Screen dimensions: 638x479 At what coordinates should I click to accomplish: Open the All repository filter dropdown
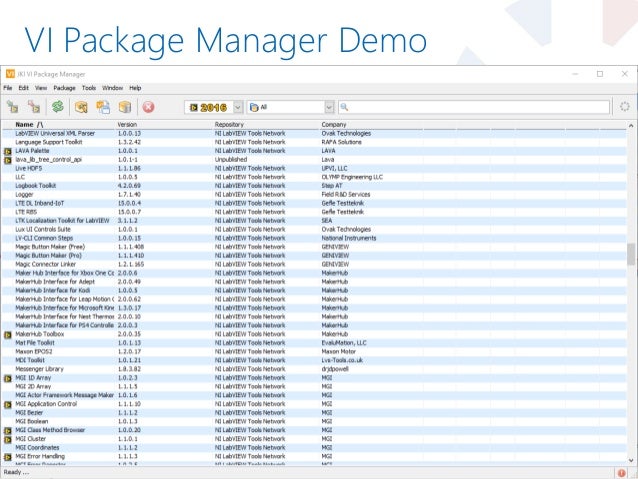coord(329,107)
